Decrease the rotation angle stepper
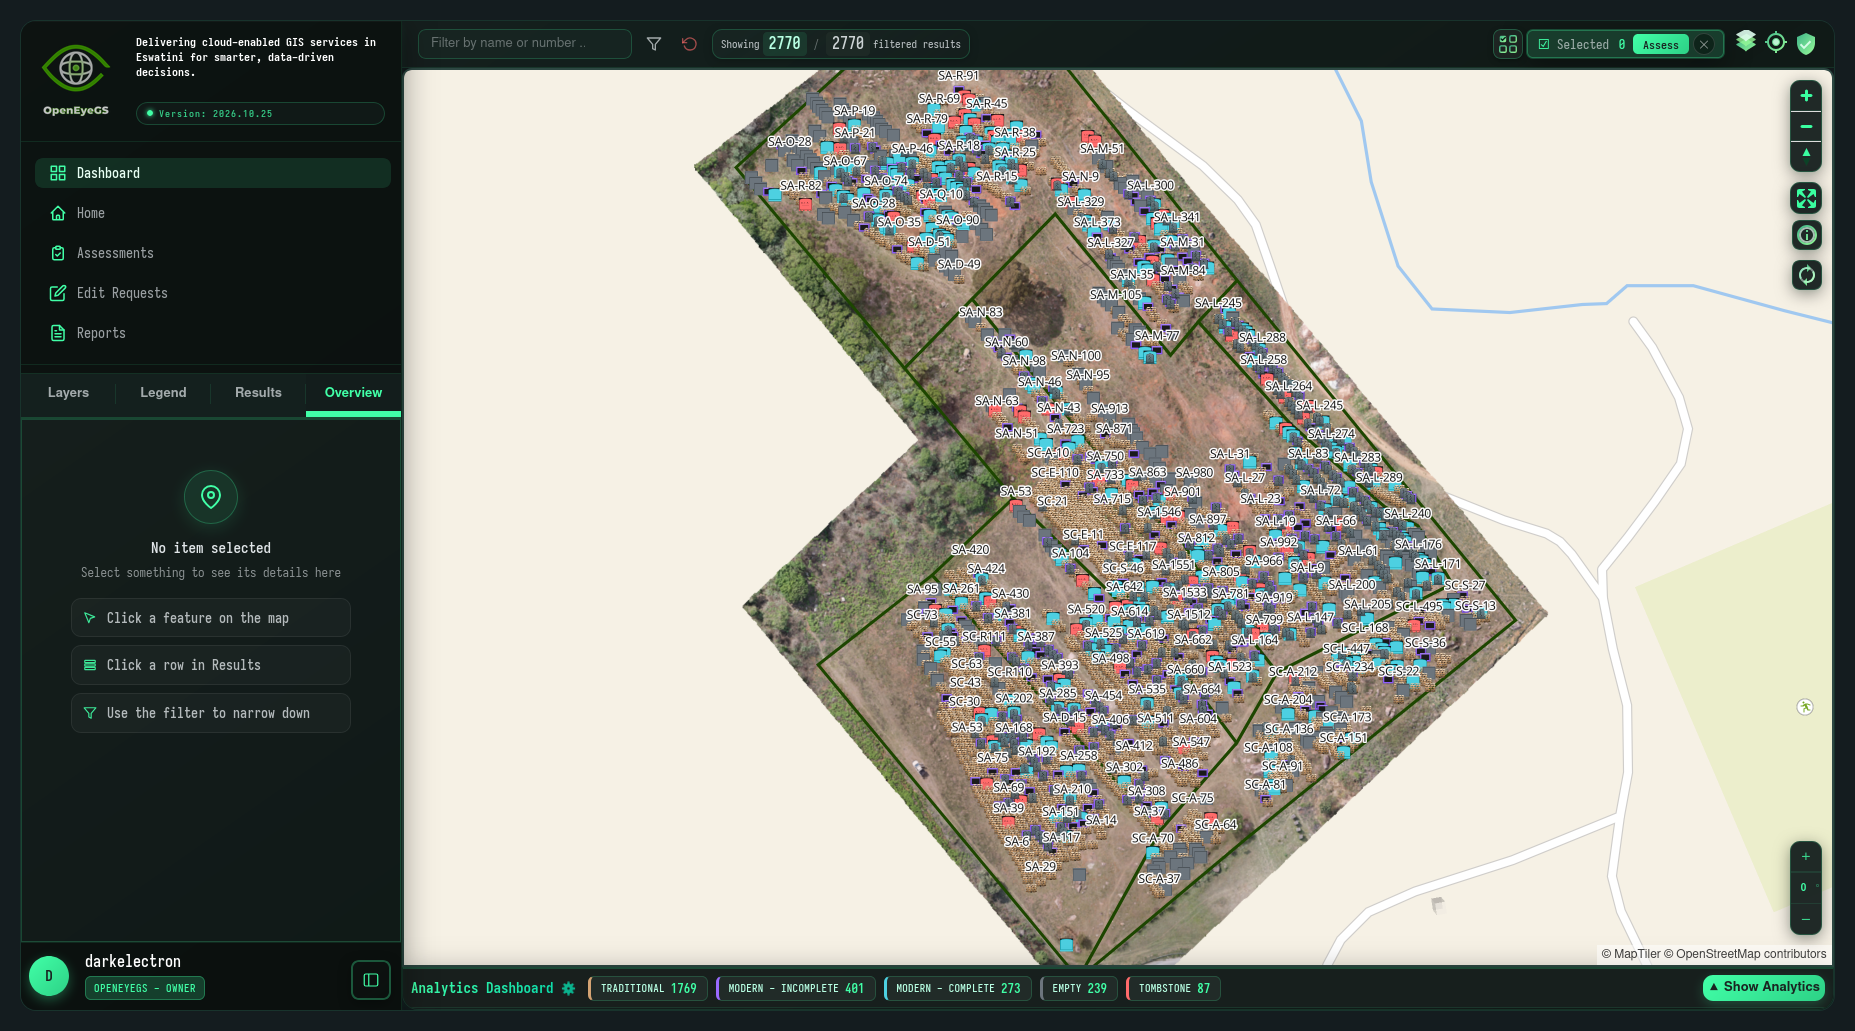 click(1805, 919)
